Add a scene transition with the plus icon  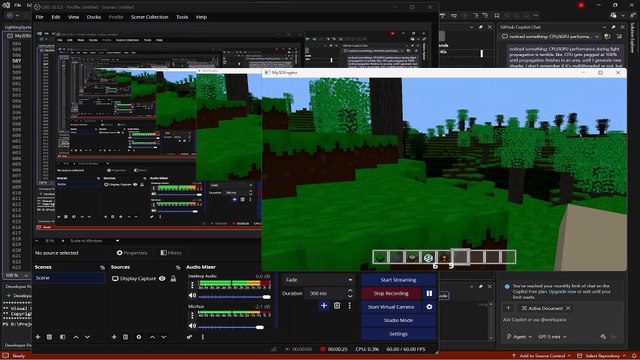(x=324, y=305)
